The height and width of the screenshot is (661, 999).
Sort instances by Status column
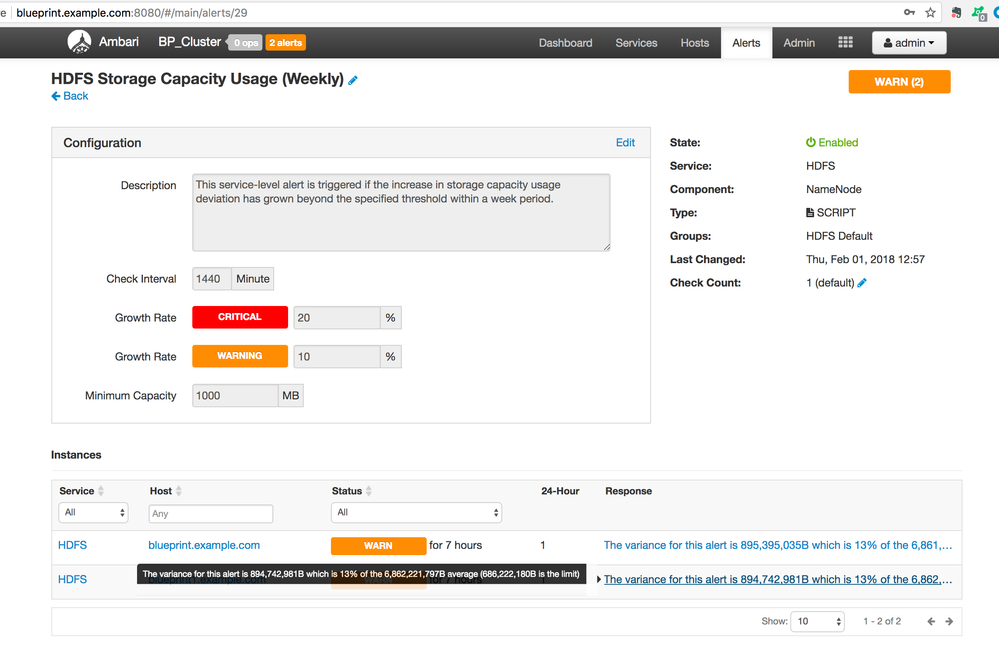(x=369, y=491)
